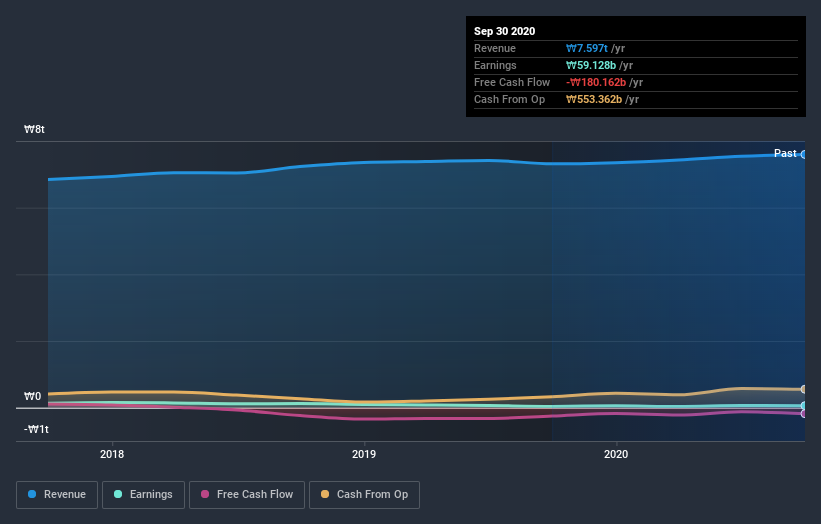Viewport: 821px width, 524px height.
Task: Click the tooltip Free Cash Flow label
Action: pos(512,82)
